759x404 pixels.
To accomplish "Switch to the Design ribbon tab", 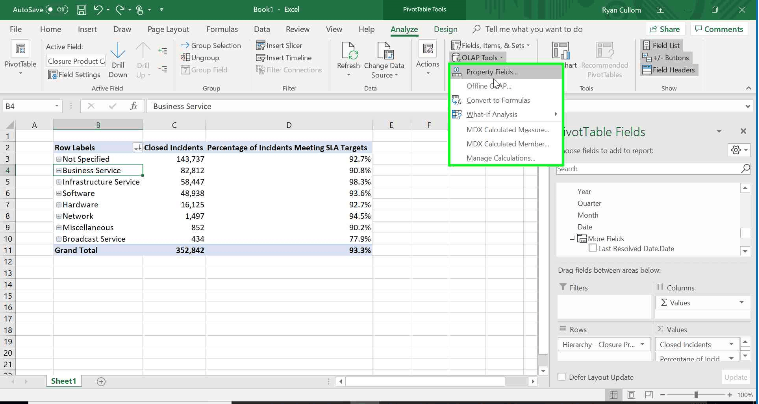I will click(445, 30).
